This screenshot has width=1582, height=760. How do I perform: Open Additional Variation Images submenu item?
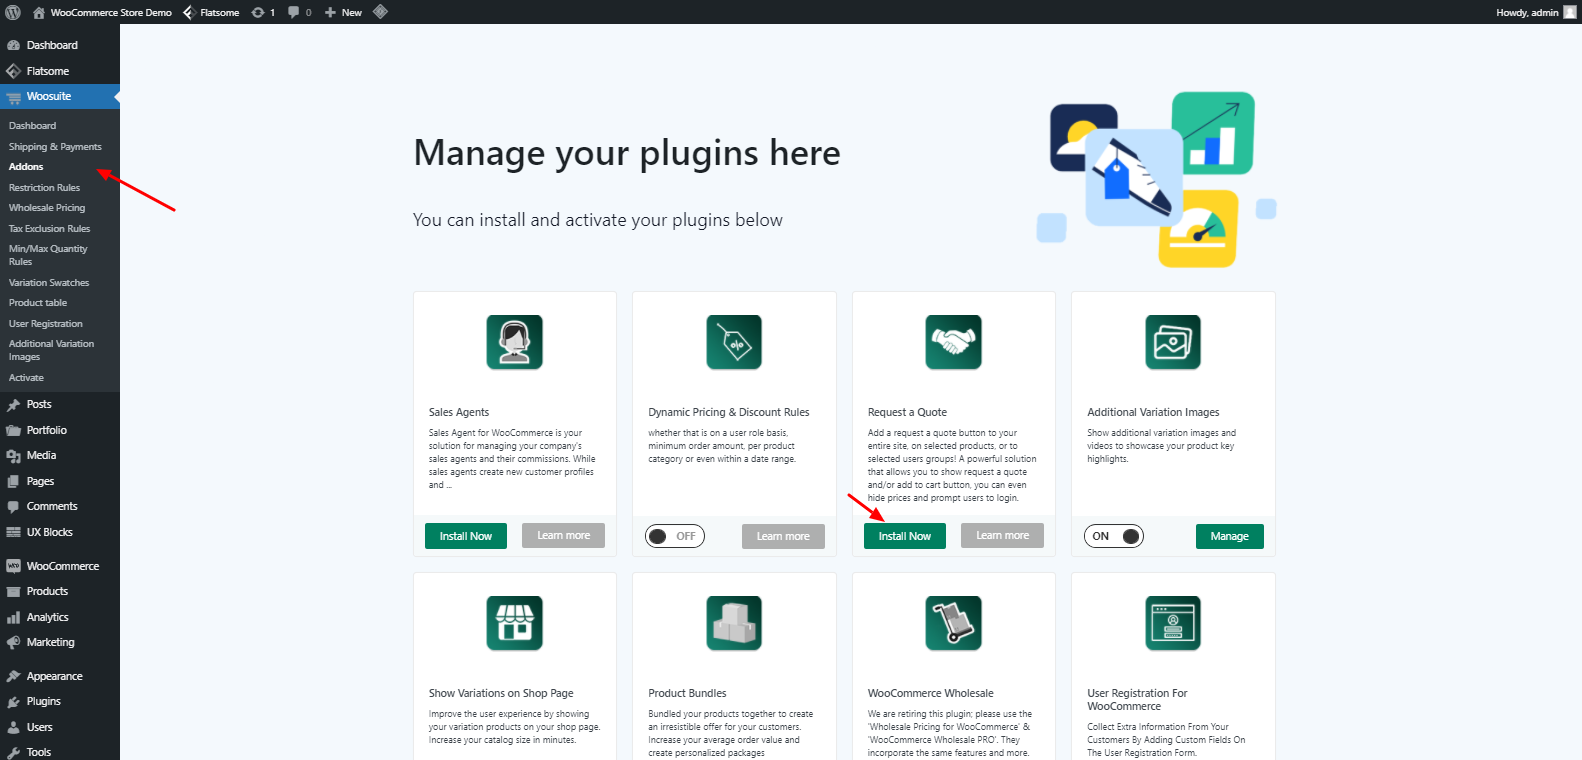[x=51, y=350]
